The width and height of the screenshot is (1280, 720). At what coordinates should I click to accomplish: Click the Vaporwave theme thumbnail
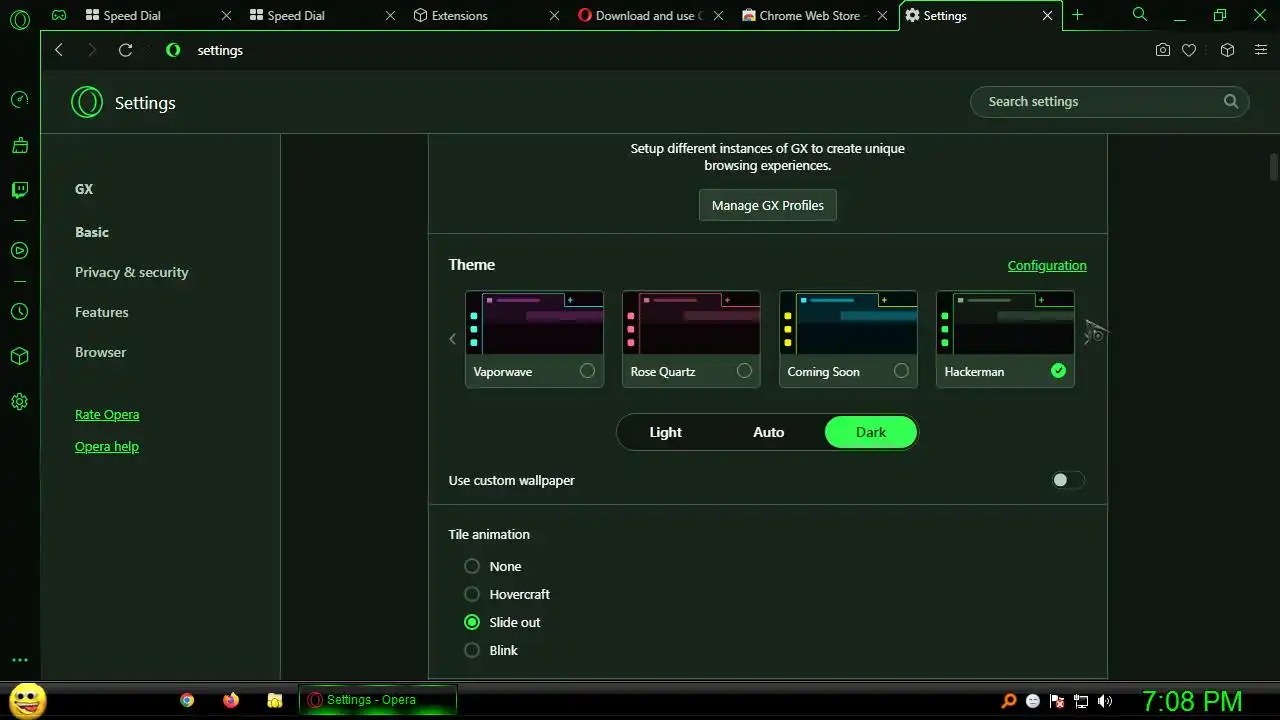[534, 323]
